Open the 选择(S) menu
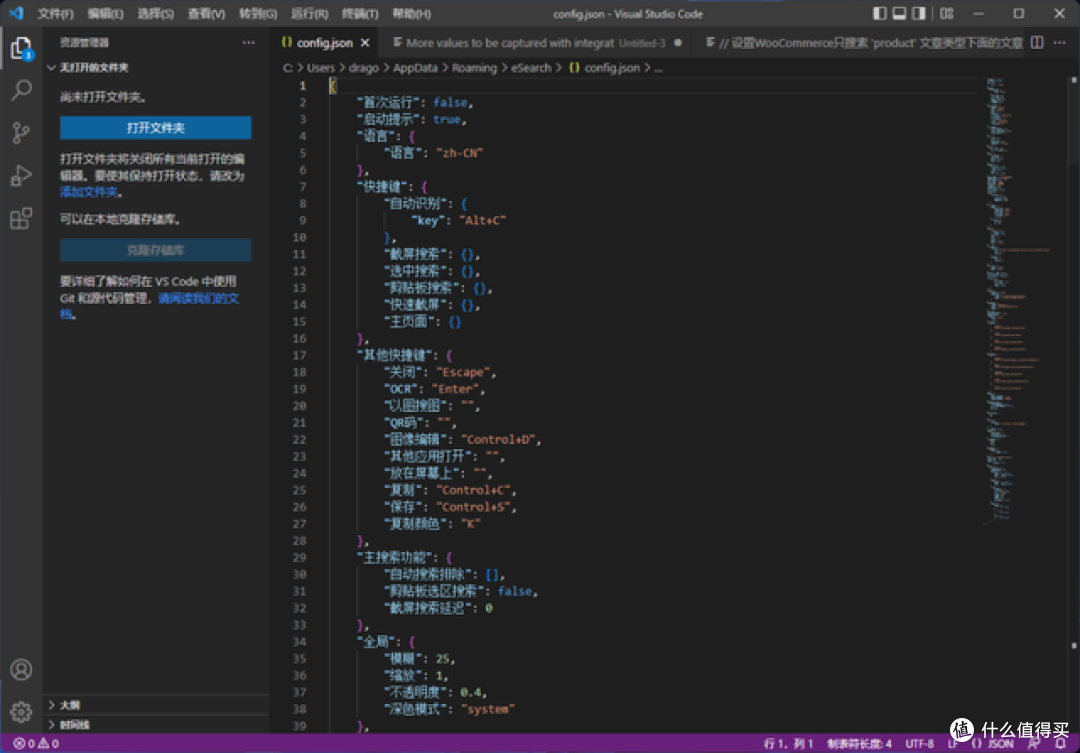This screenshot has height=753, width=1080. [x=156, y=14]
